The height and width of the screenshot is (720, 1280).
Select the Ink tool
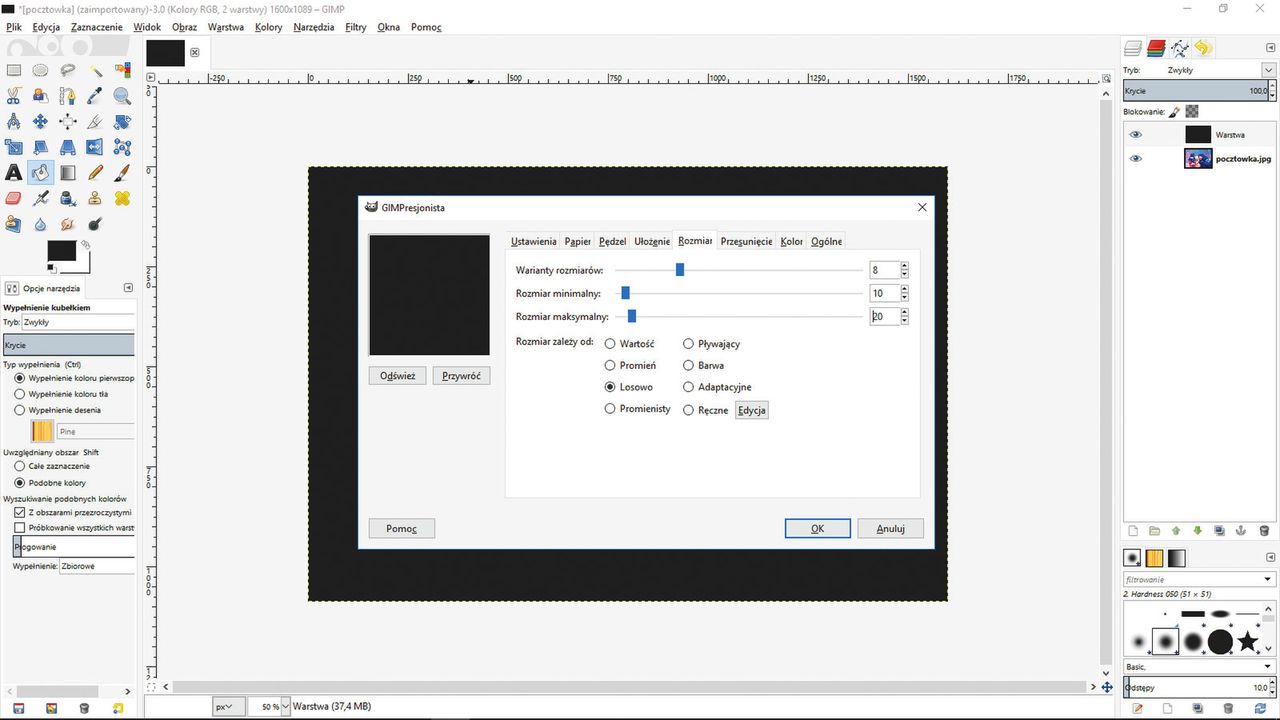point(68,199)
